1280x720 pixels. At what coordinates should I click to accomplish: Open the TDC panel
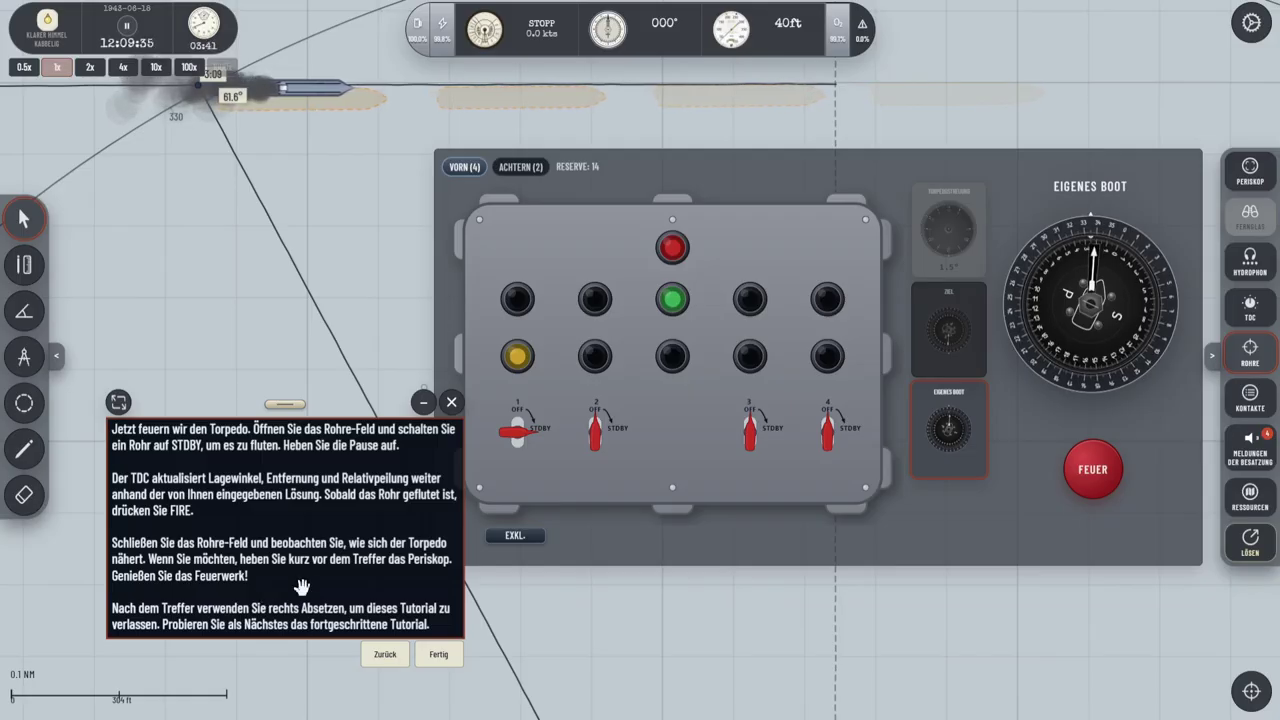click(x=1250, y=308)
